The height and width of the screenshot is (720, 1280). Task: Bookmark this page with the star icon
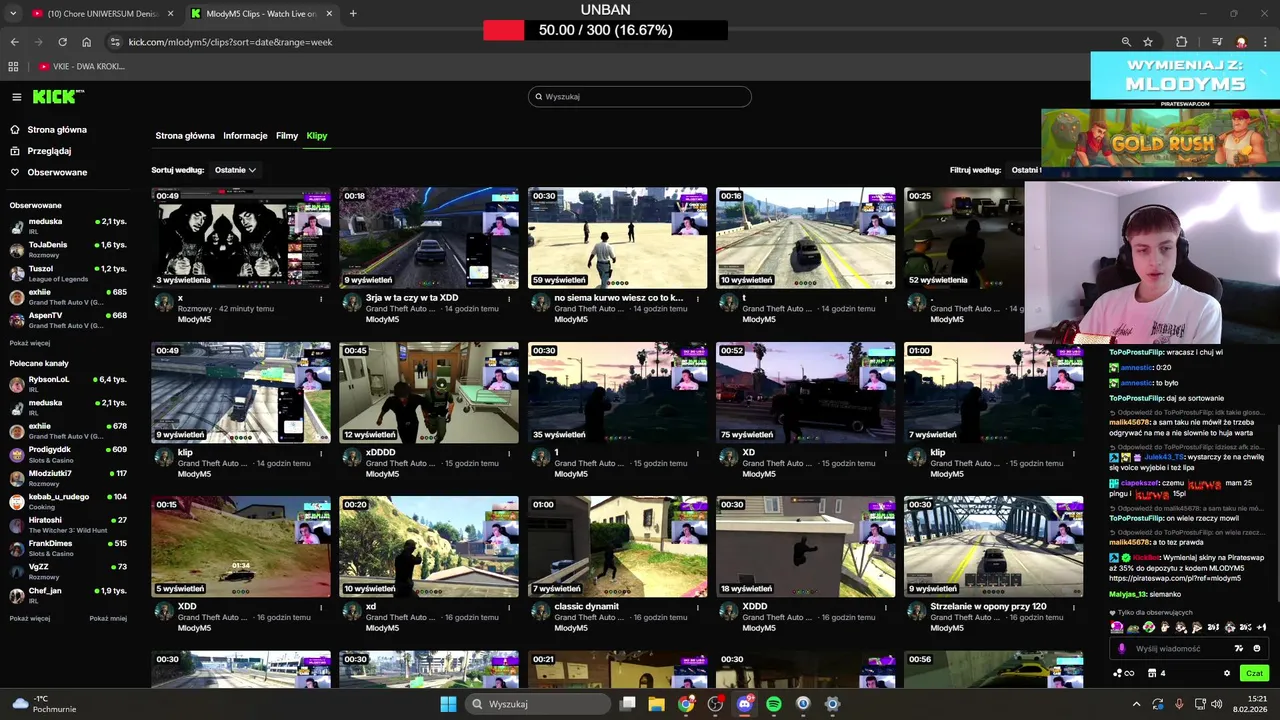tap(1148, 42)
